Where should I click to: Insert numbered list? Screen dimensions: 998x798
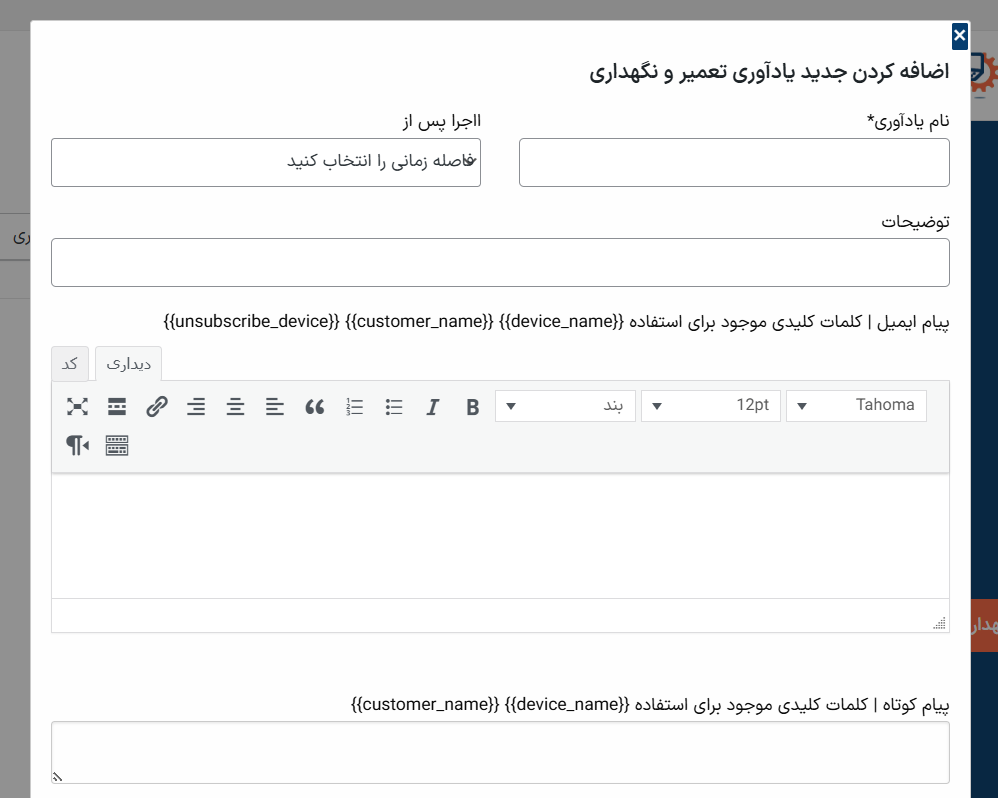[x=355, y=407]
